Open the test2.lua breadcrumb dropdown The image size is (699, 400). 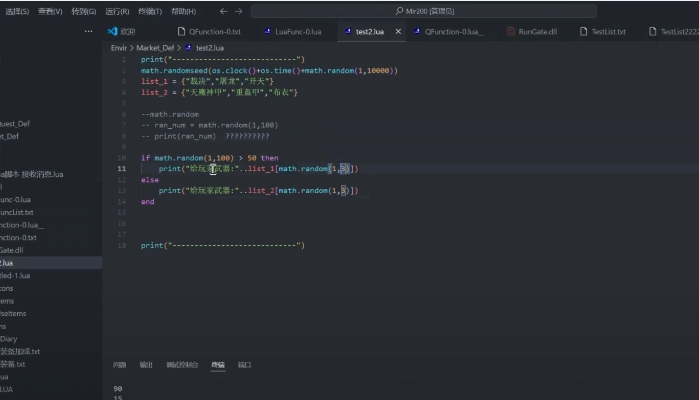click(x=209, y=47)
